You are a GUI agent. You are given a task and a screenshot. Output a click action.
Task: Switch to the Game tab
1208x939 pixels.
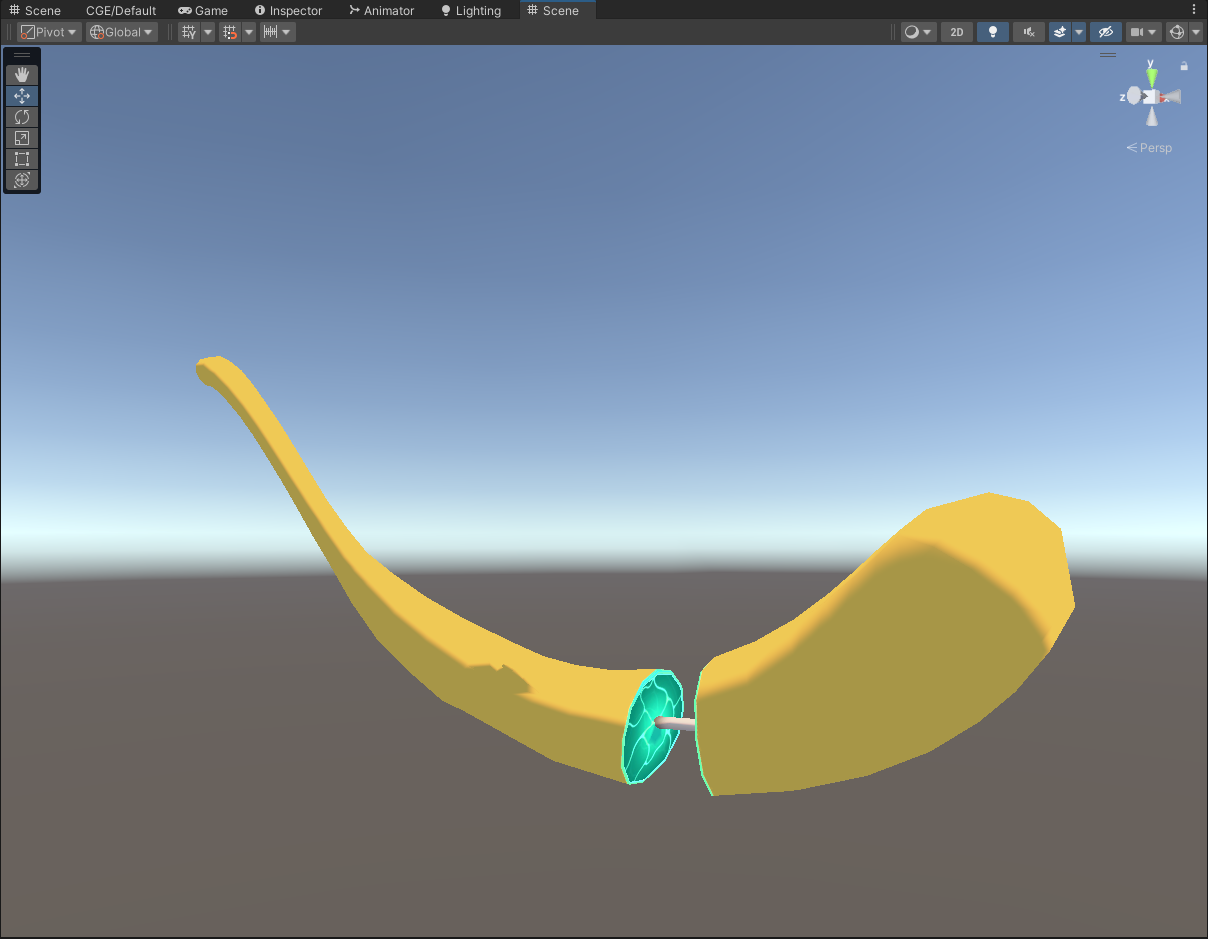click(203, 10)
